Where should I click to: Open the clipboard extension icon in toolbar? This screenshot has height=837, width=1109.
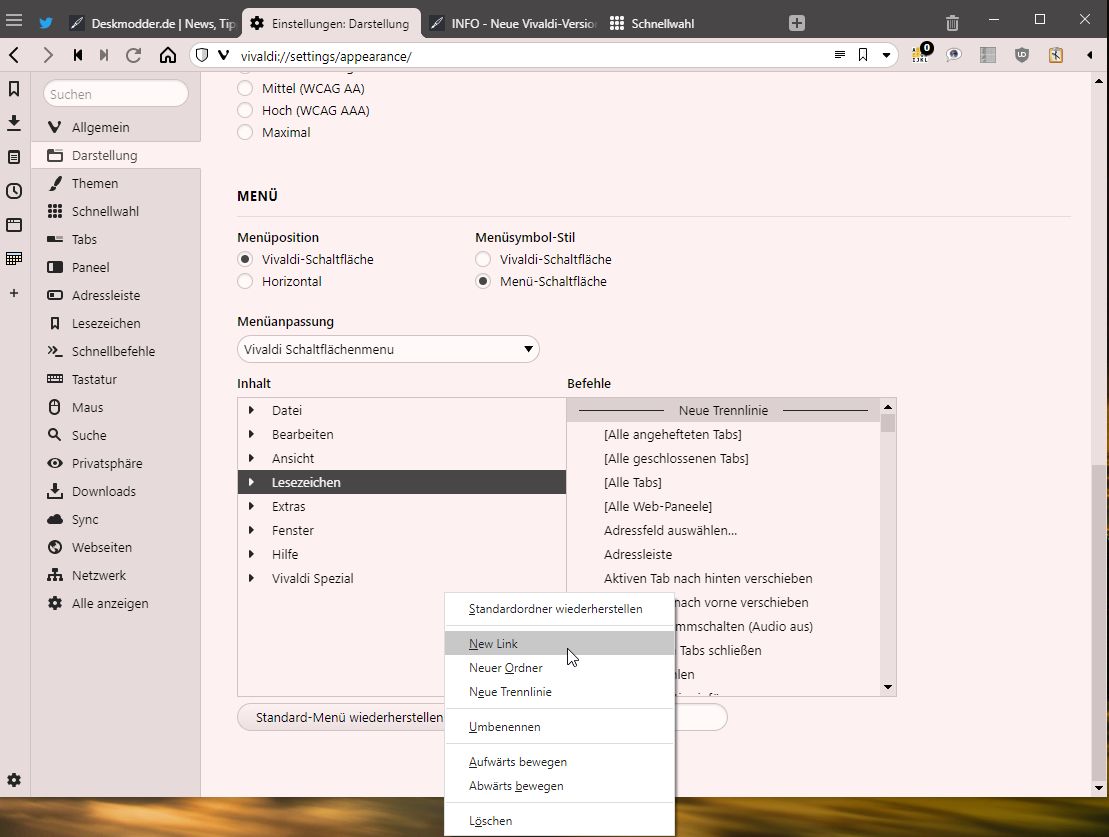[1056, 55]
